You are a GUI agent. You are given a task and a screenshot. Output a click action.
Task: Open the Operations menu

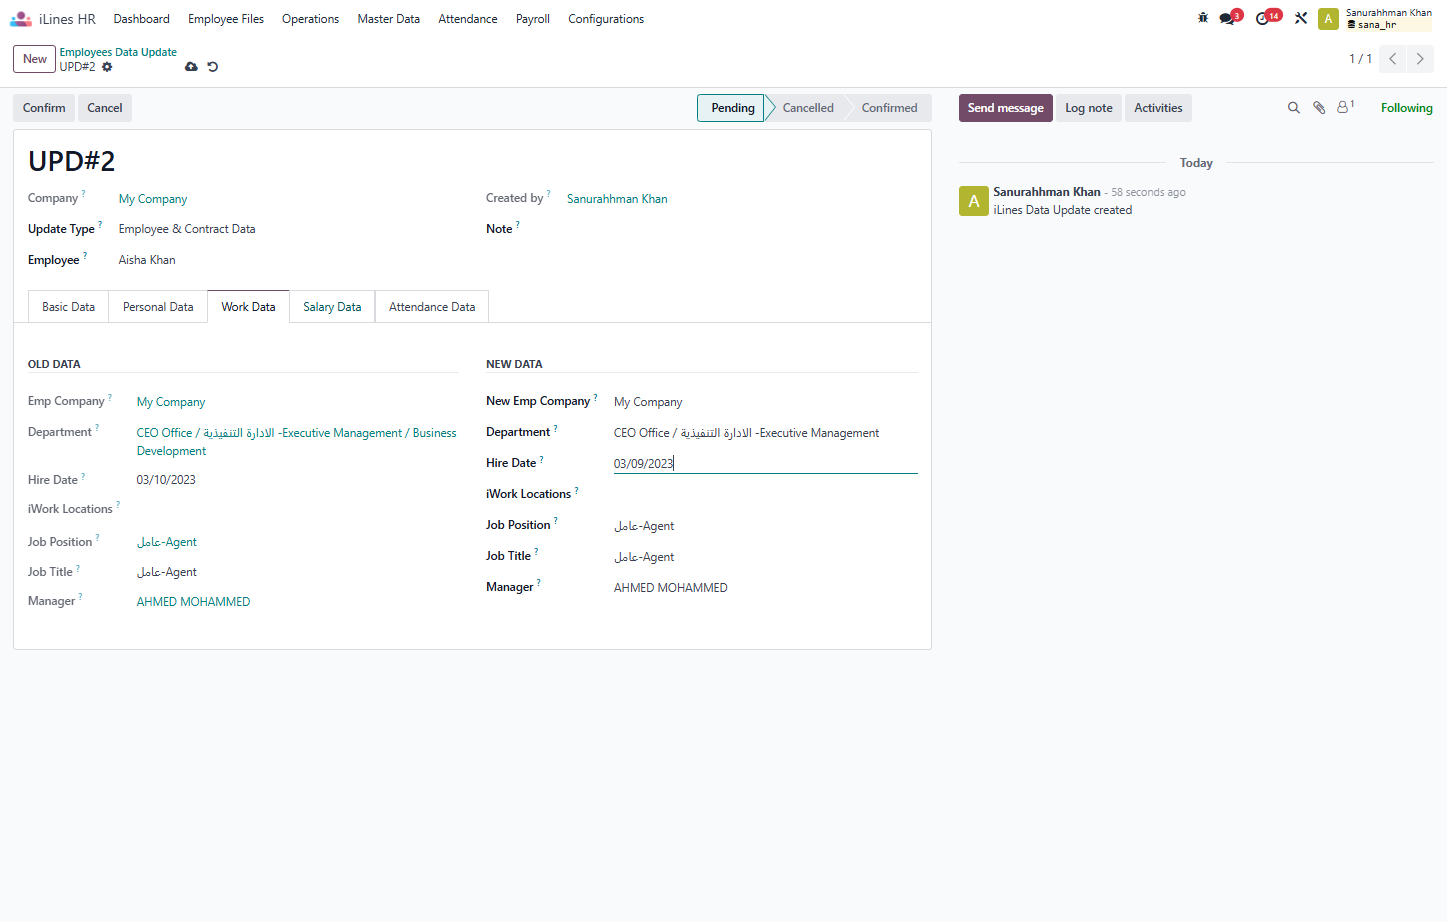[x=310, y=19]
